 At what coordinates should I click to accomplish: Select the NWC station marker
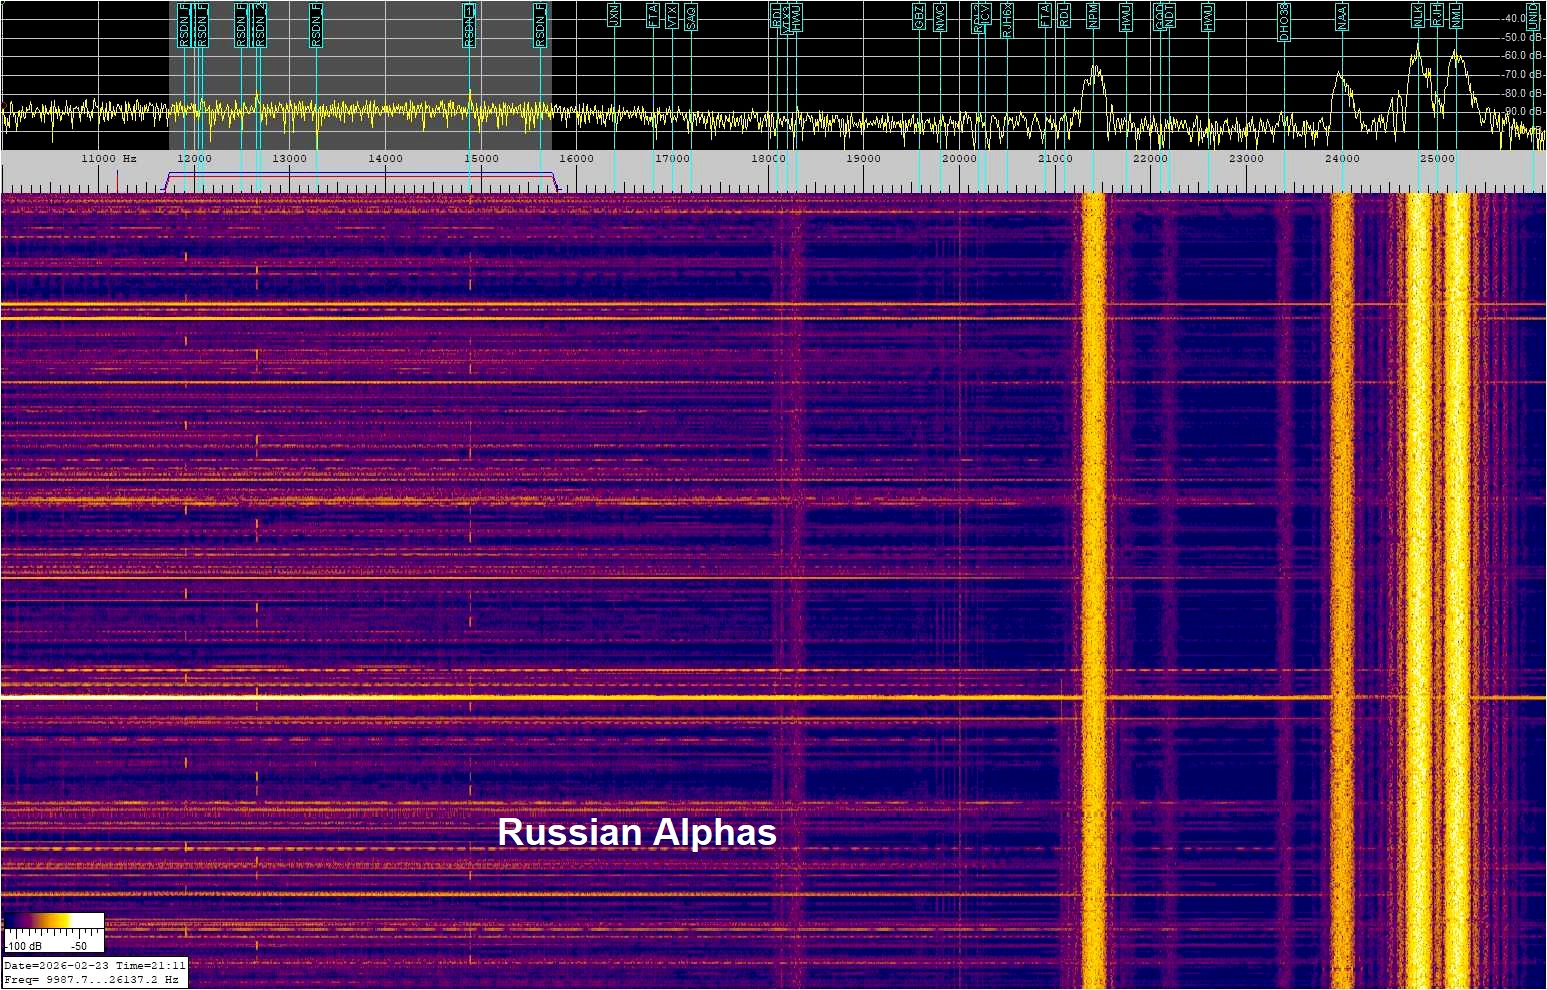(939, 17)
